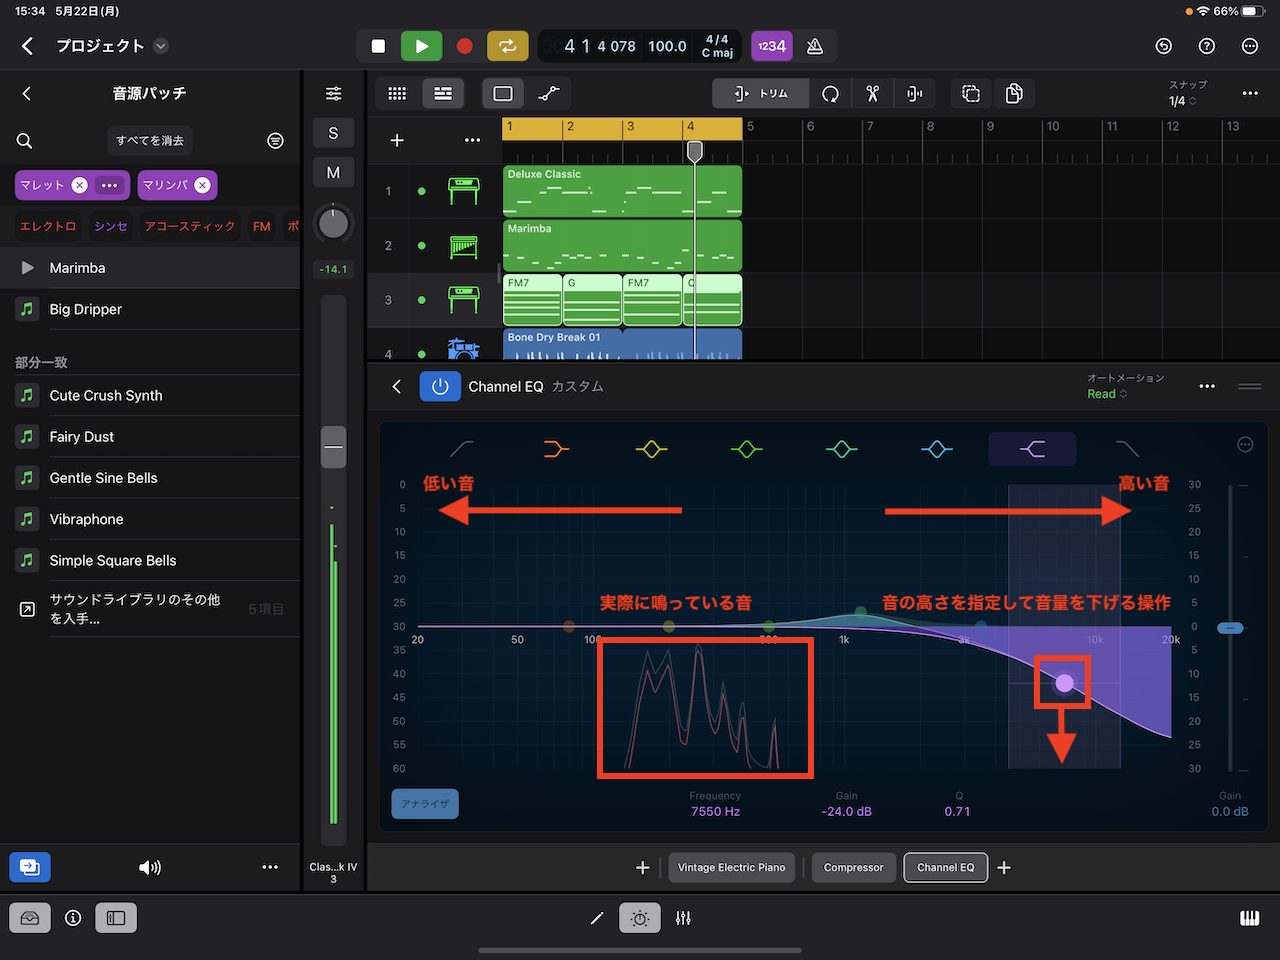Solo the channel with the S button
The height and width of the screenshot is (960, 1280).
(333, 133)
